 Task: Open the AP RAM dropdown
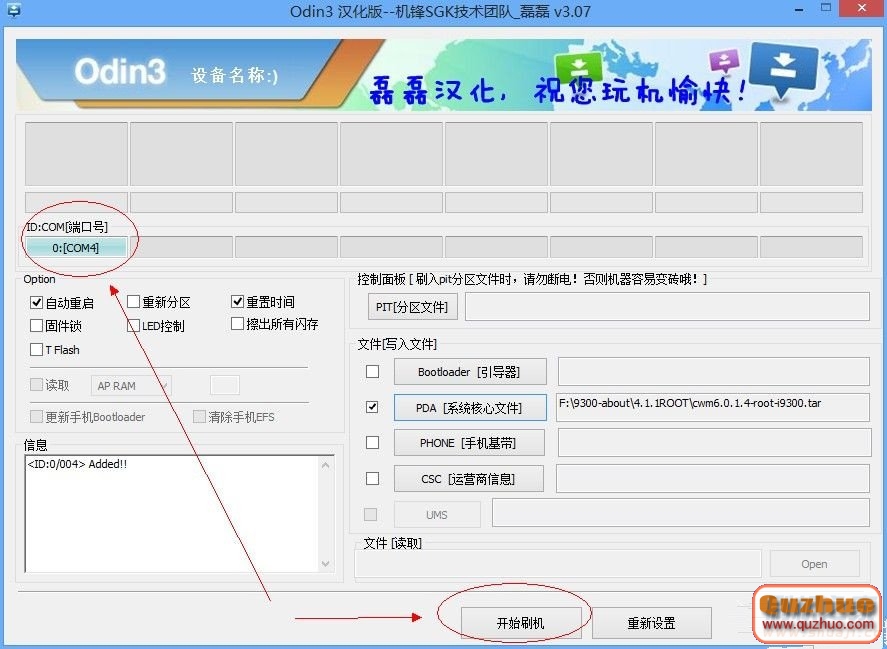coord(131,386)
